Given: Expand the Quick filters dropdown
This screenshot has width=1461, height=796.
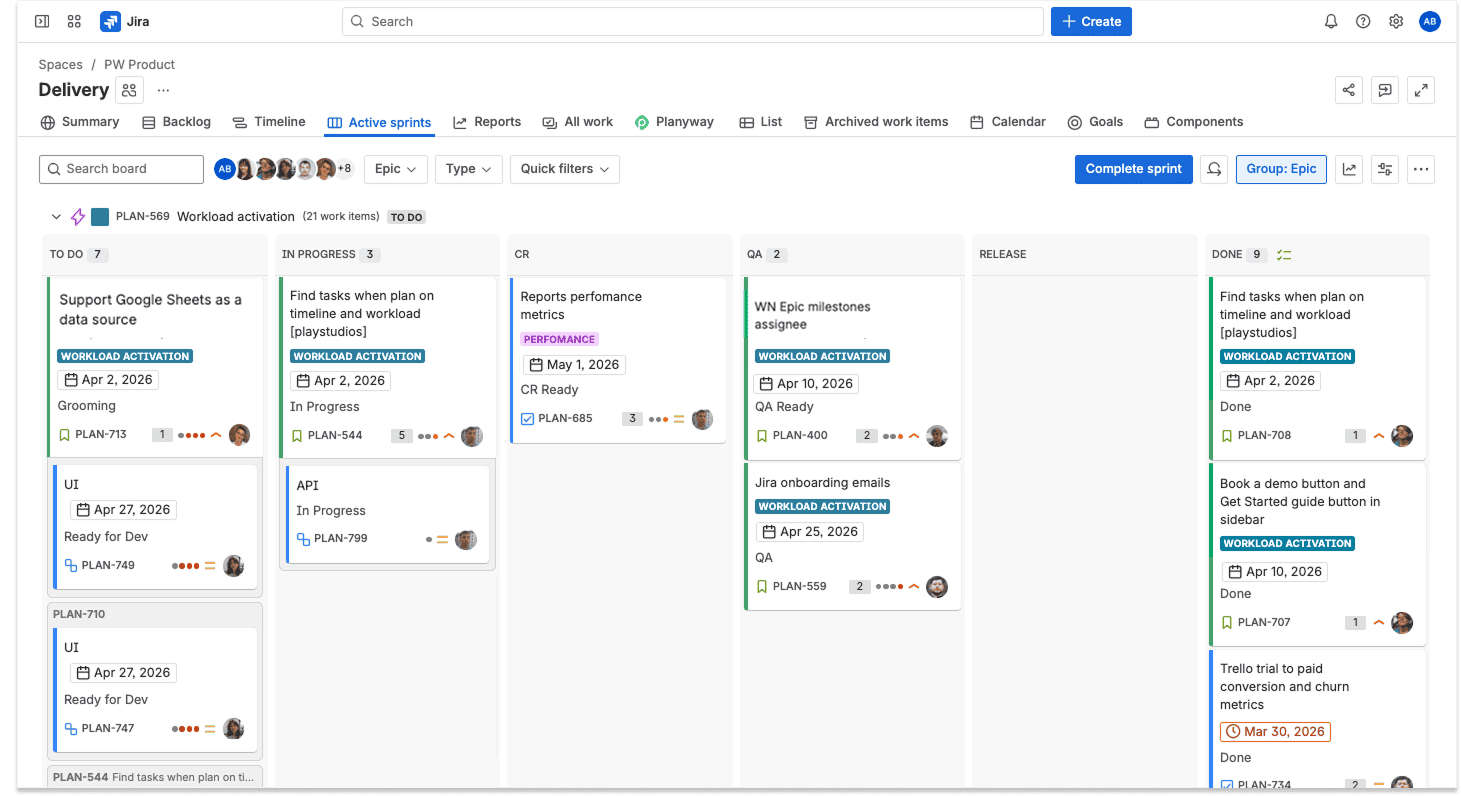Looking at the screenshot, I should pos(564,169).
